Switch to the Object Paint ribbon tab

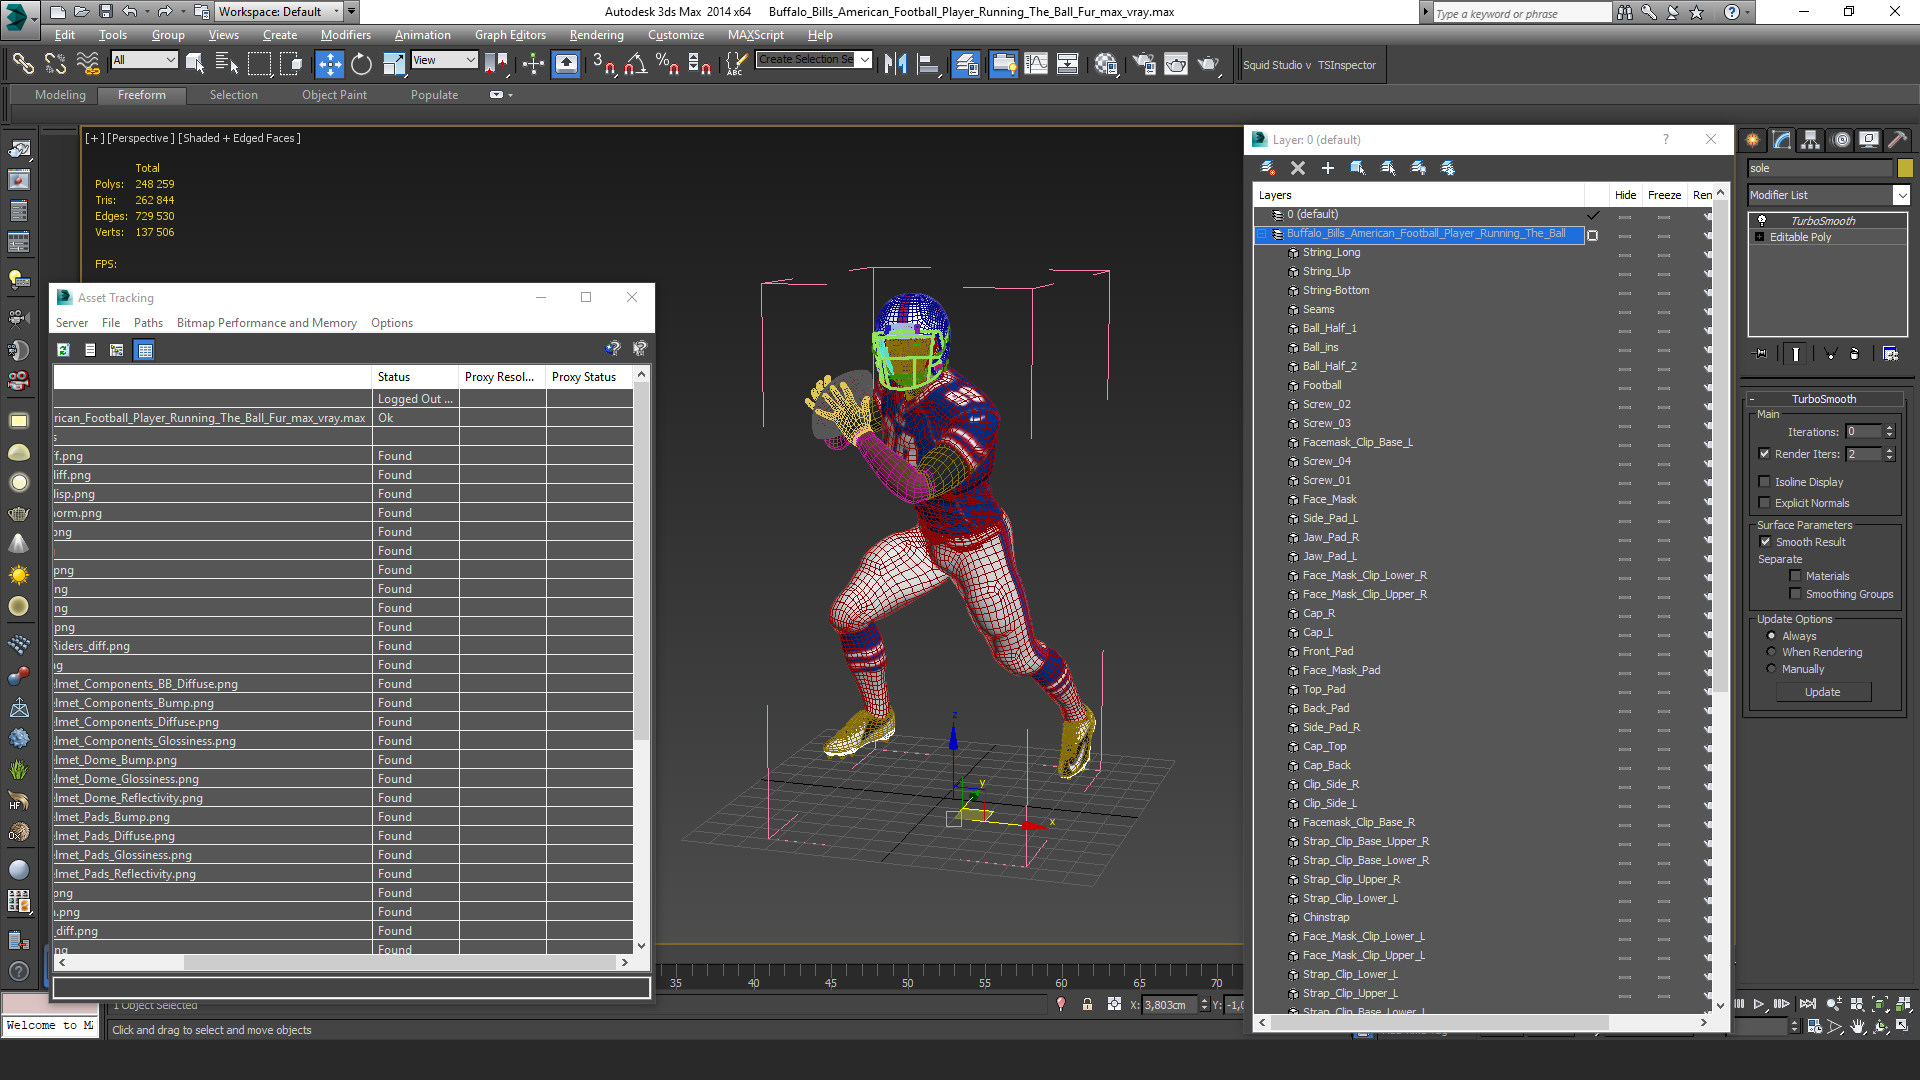tap(334, 95)
